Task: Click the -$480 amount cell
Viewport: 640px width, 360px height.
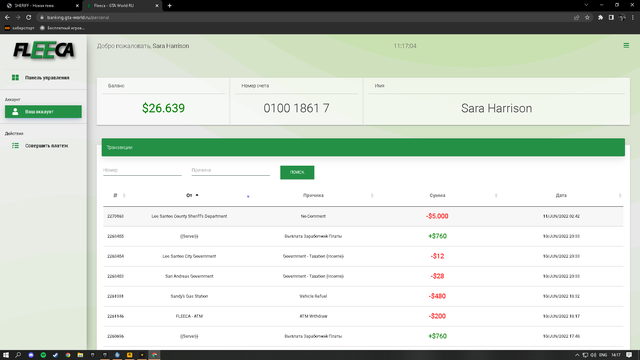Action: click(437, 296)
